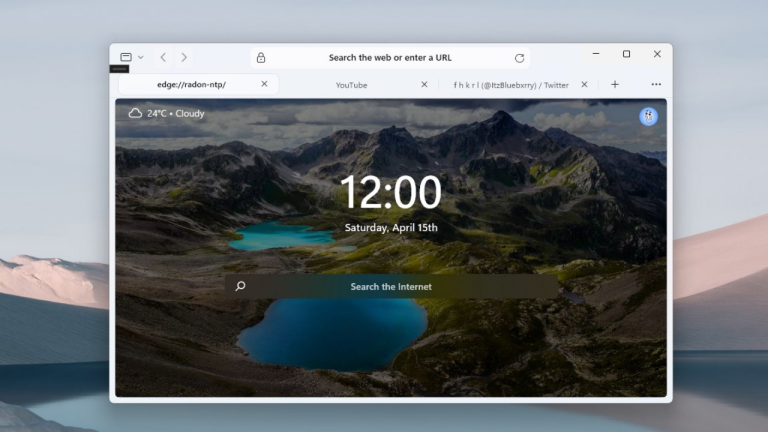Open the tab actions panel icon
Screen dimensions: 768x432
126,57
